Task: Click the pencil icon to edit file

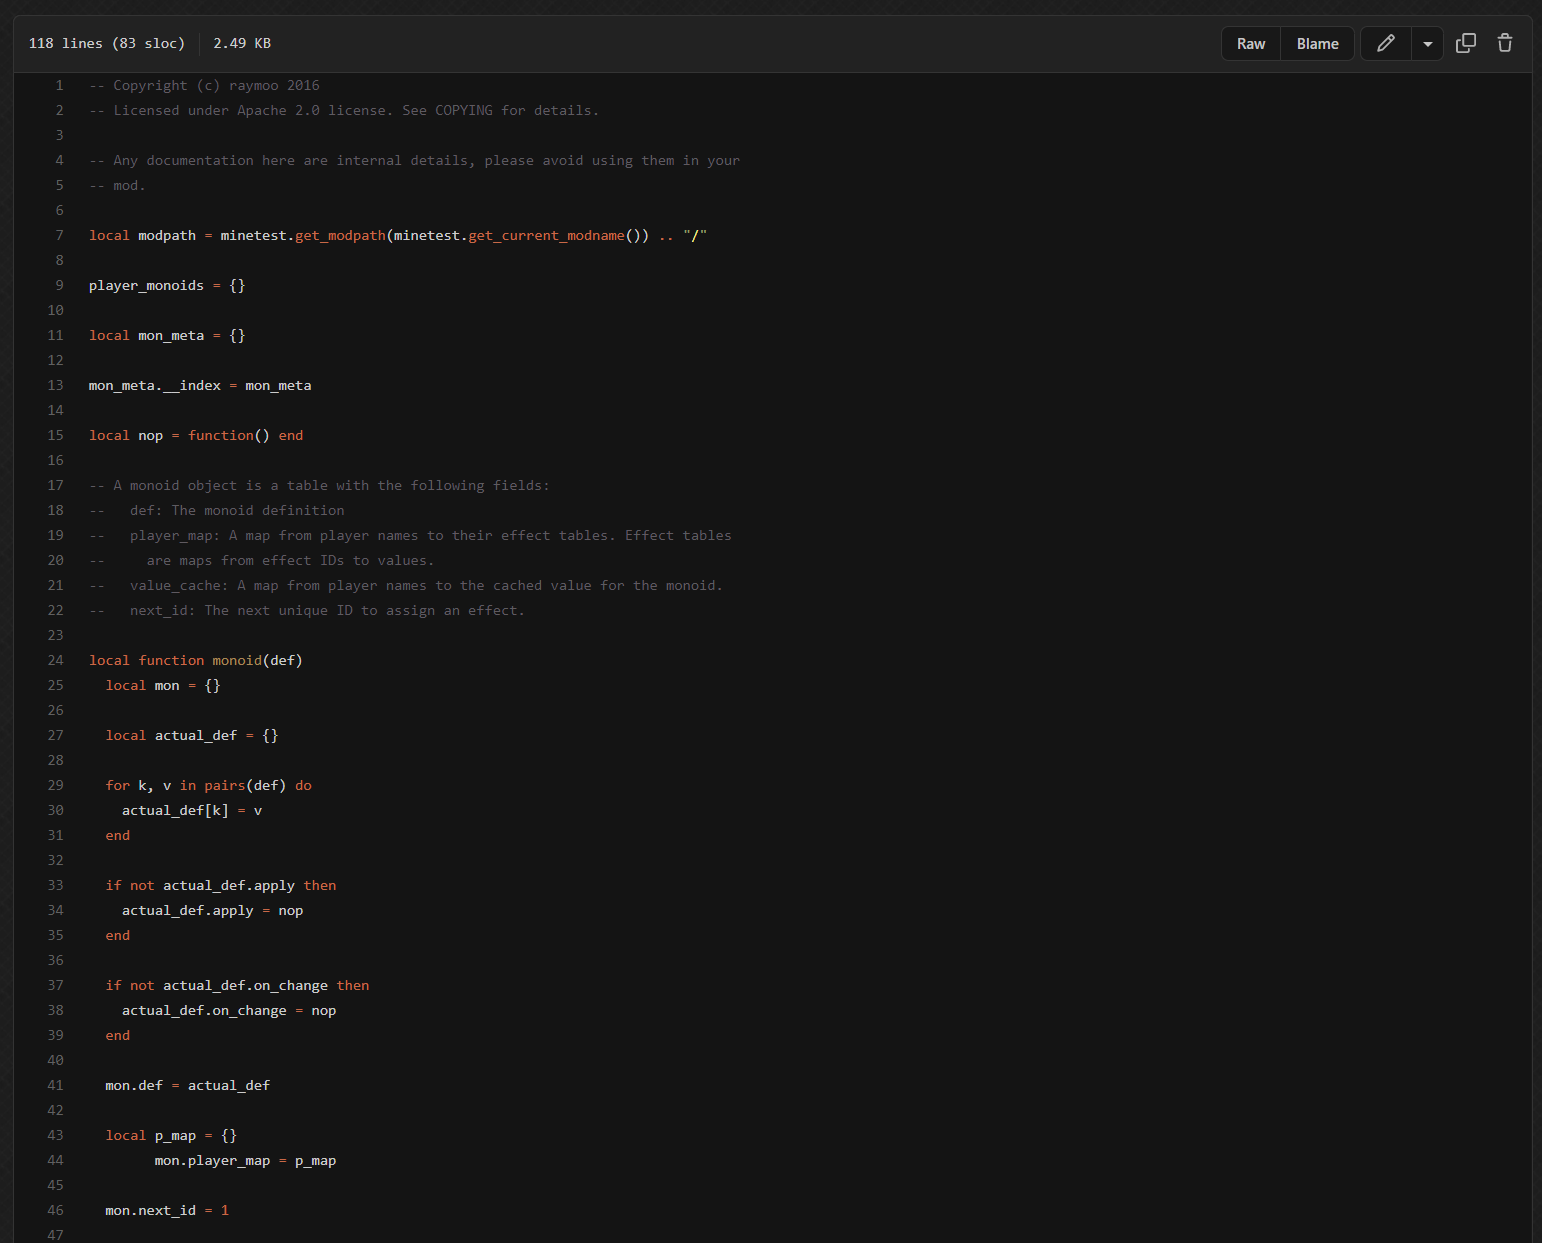Action: (1385, 43)
